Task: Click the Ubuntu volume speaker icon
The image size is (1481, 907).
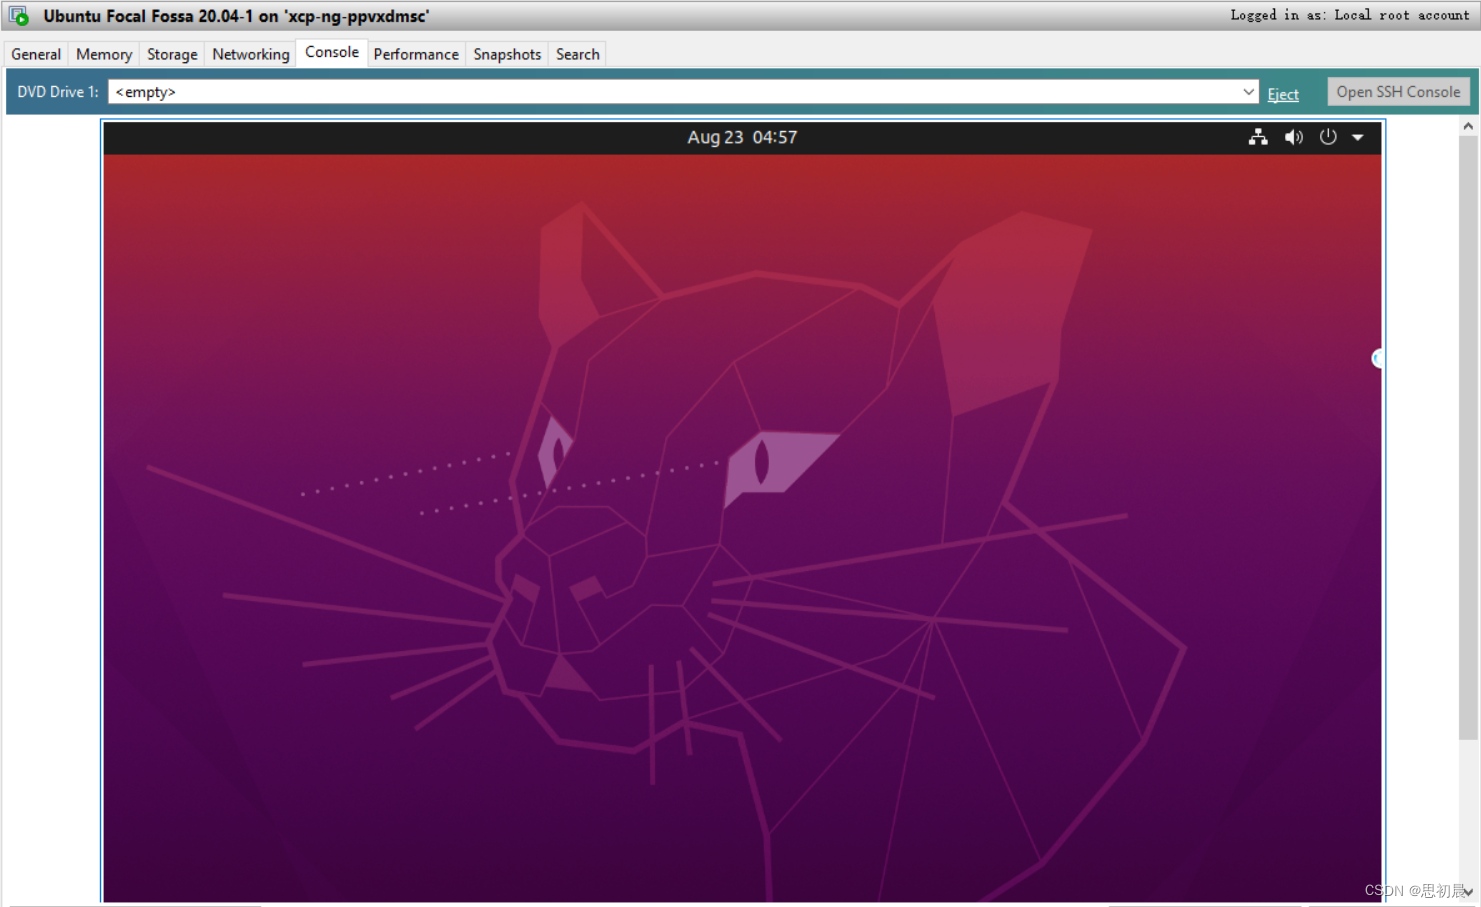Action: [x=1294, y=137]
